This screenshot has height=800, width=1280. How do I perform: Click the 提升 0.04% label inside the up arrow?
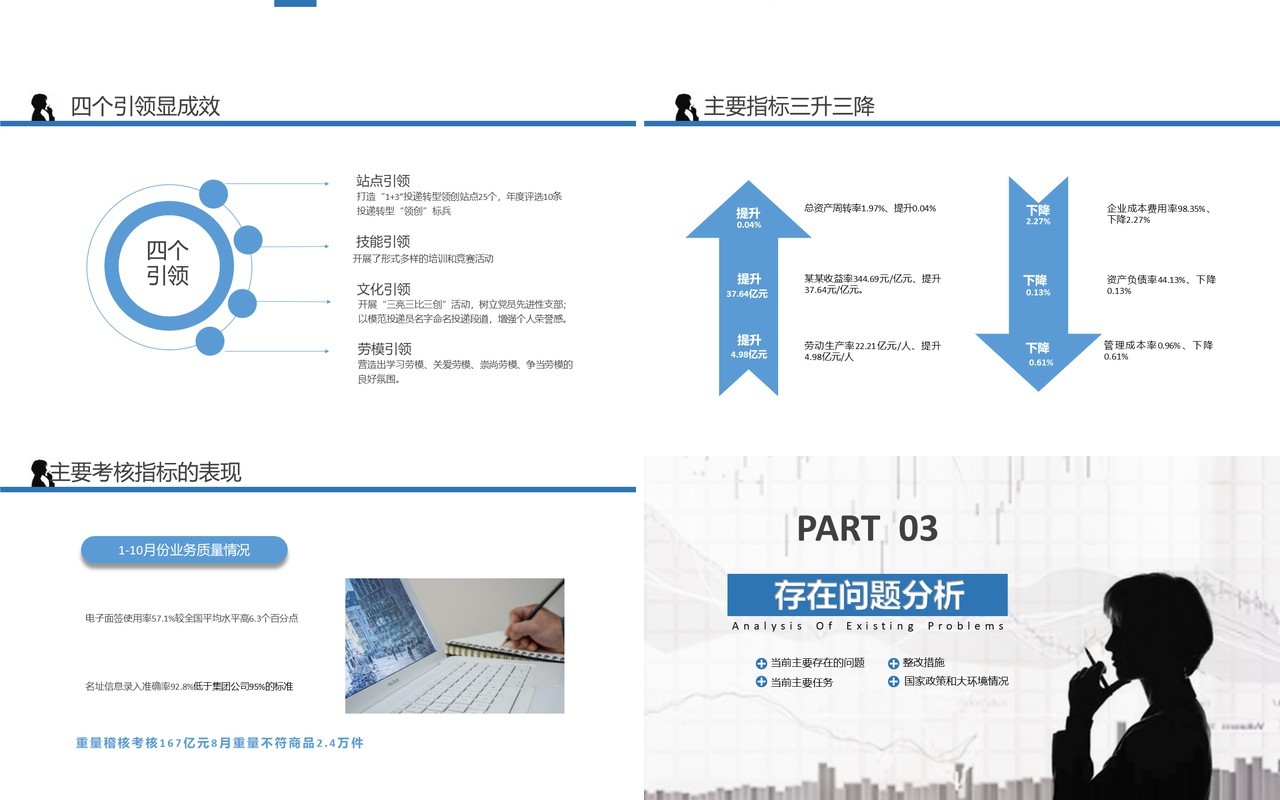click(749, 218)
